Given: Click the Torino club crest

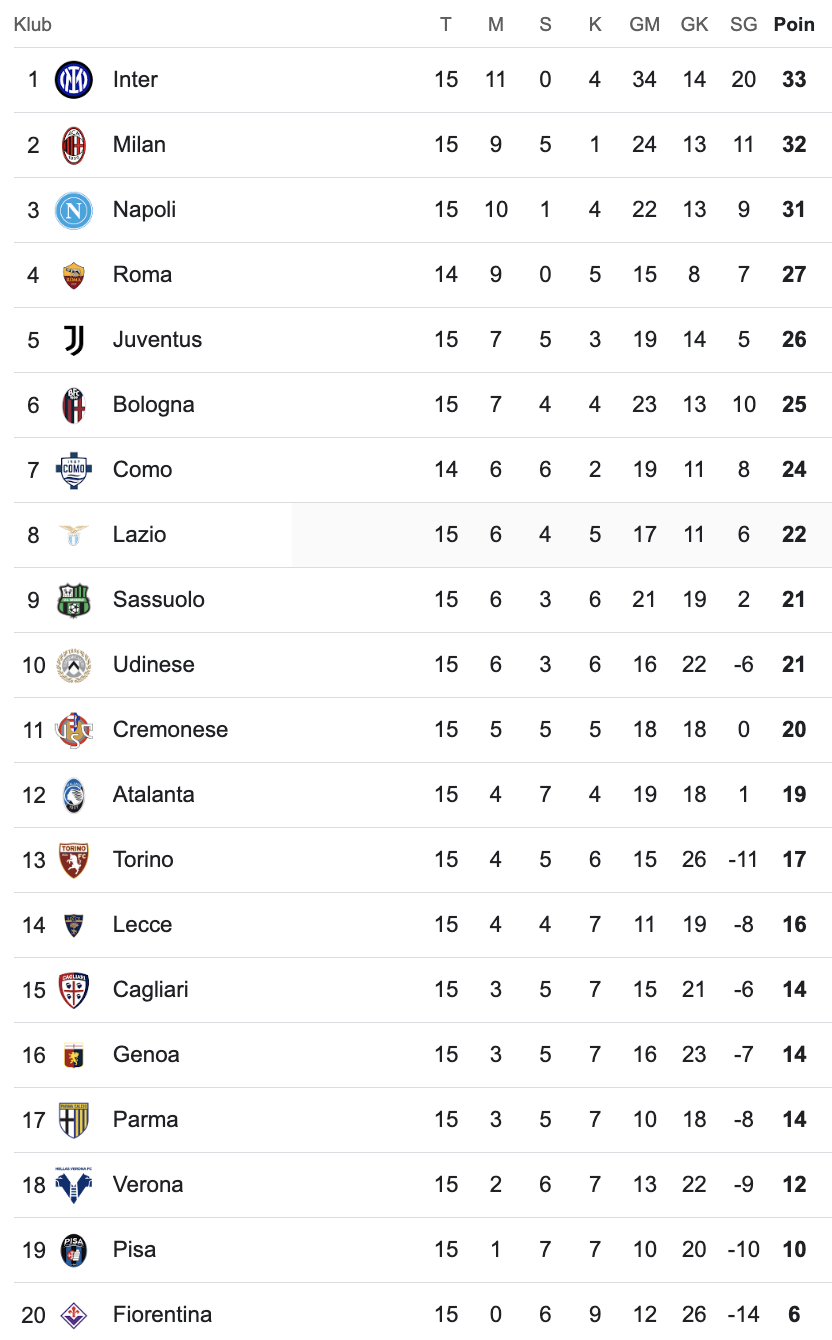Looking at the screenshot, I should pos(74,860).
